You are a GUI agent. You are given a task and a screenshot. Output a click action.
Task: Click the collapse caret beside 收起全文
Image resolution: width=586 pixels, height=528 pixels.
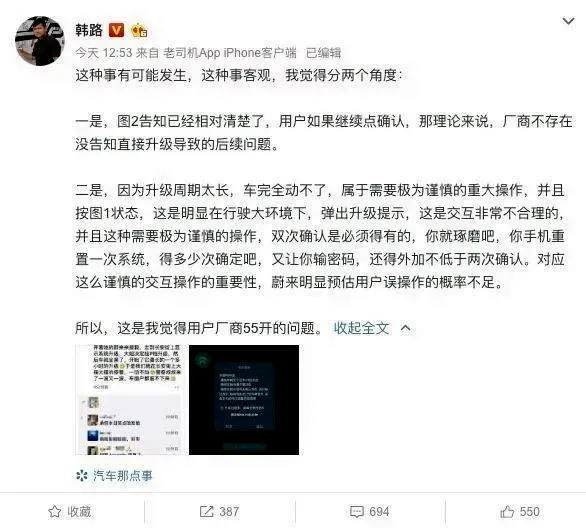tap(405, 328)
